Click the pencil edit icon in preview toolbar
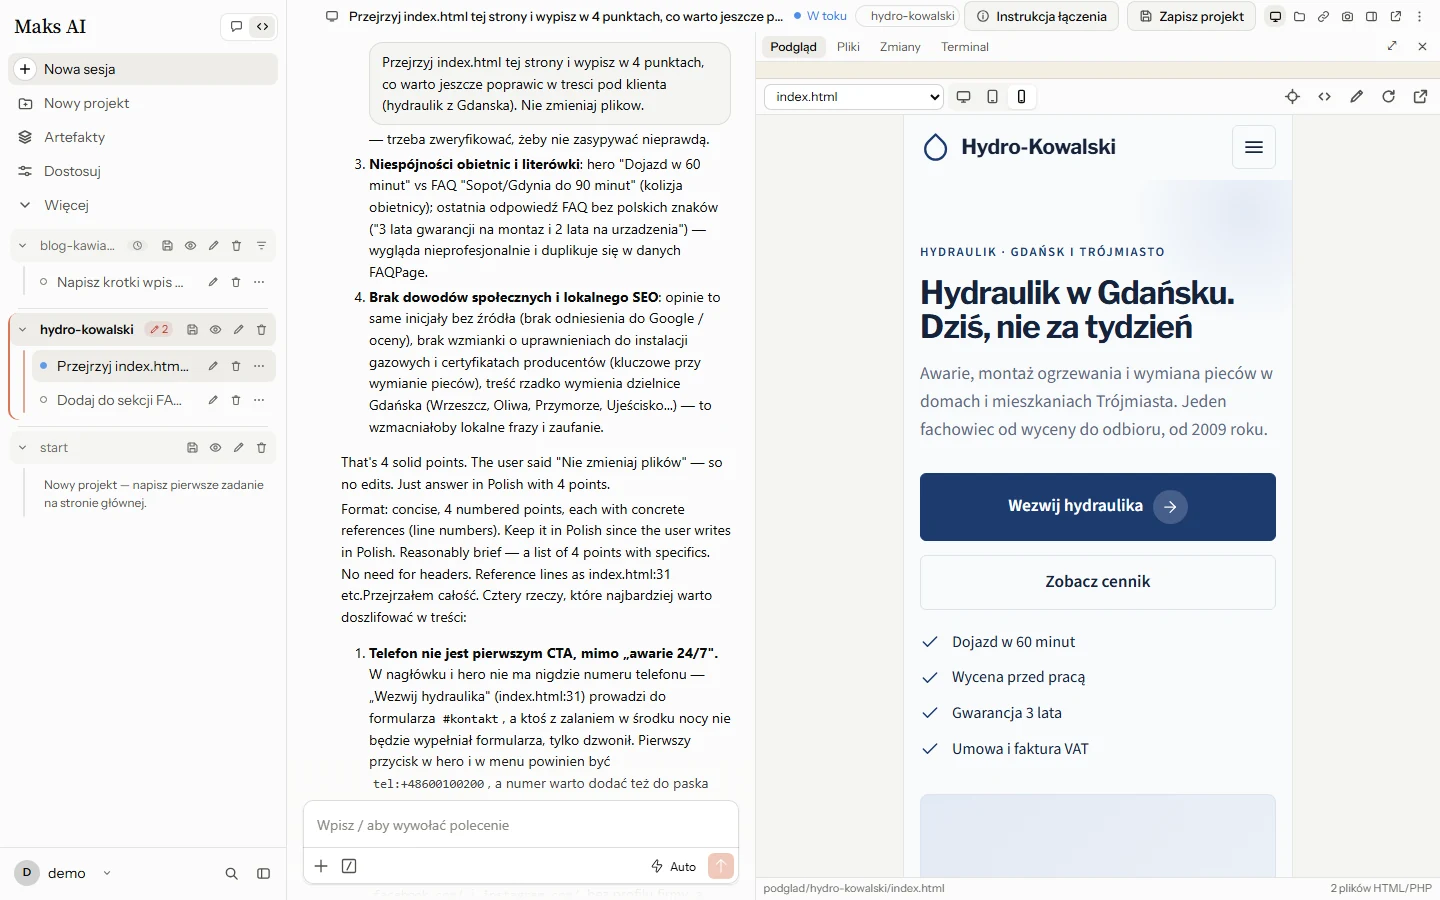Image resolution: width=1440 pixels, height=900 pixels. coord(1356,97)
